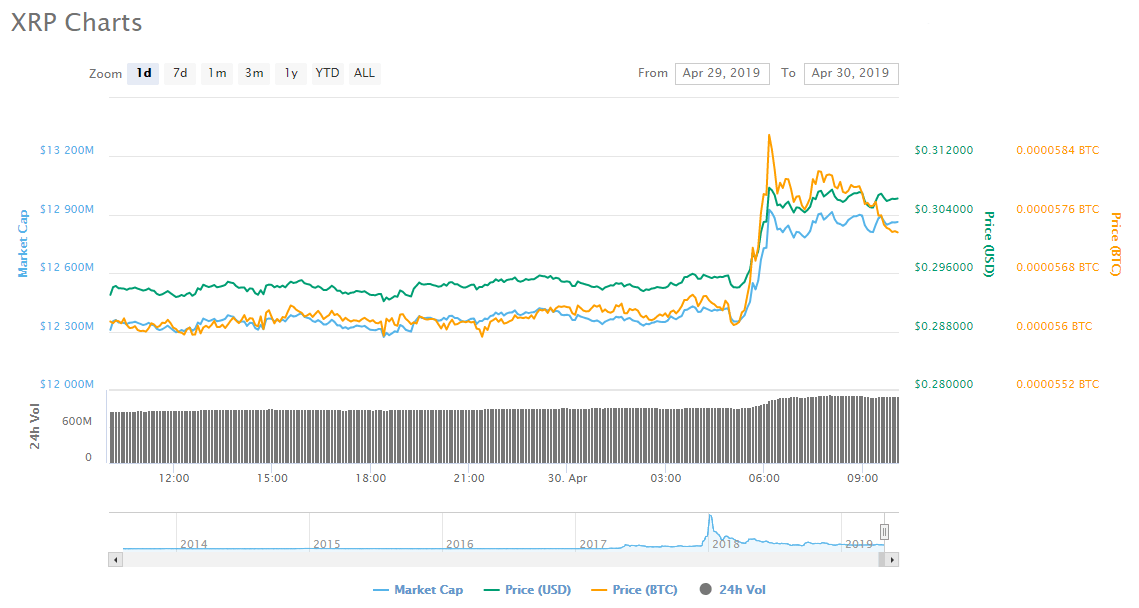The image size is (1139, 608).
Task: Click the From date field Apr 29, 2019
Action: (x=721, y=73)
